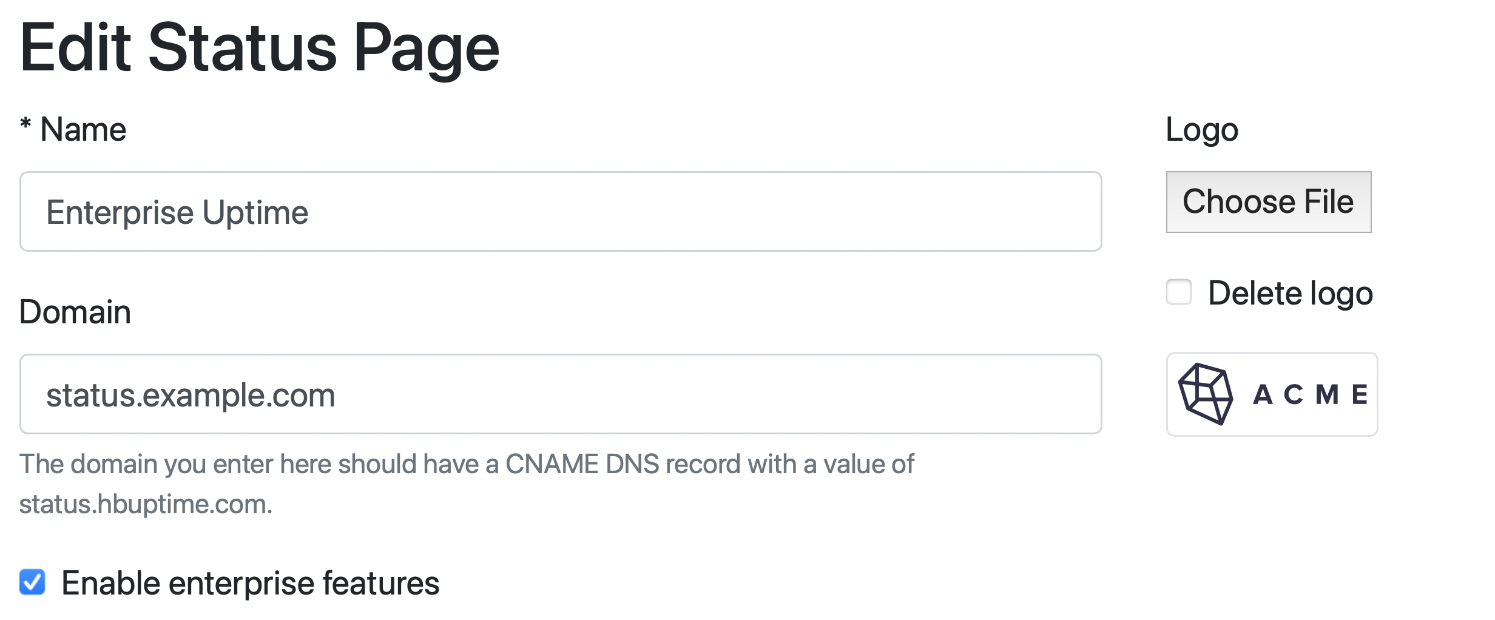This screenshot has width=1495, height=620.
Task: Click the Choose File button
Action: click(1268, 202)
